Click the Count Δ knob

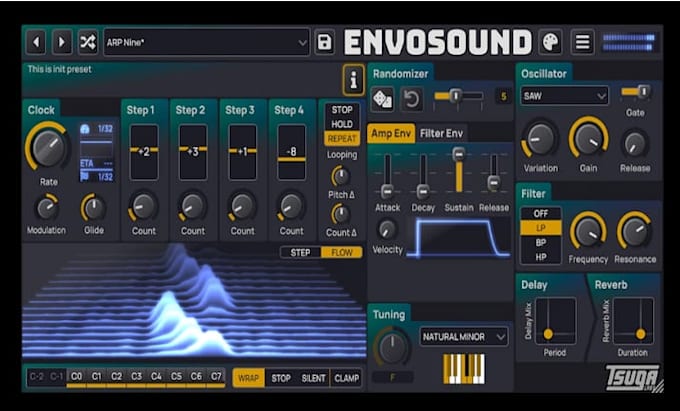(341, 214)
